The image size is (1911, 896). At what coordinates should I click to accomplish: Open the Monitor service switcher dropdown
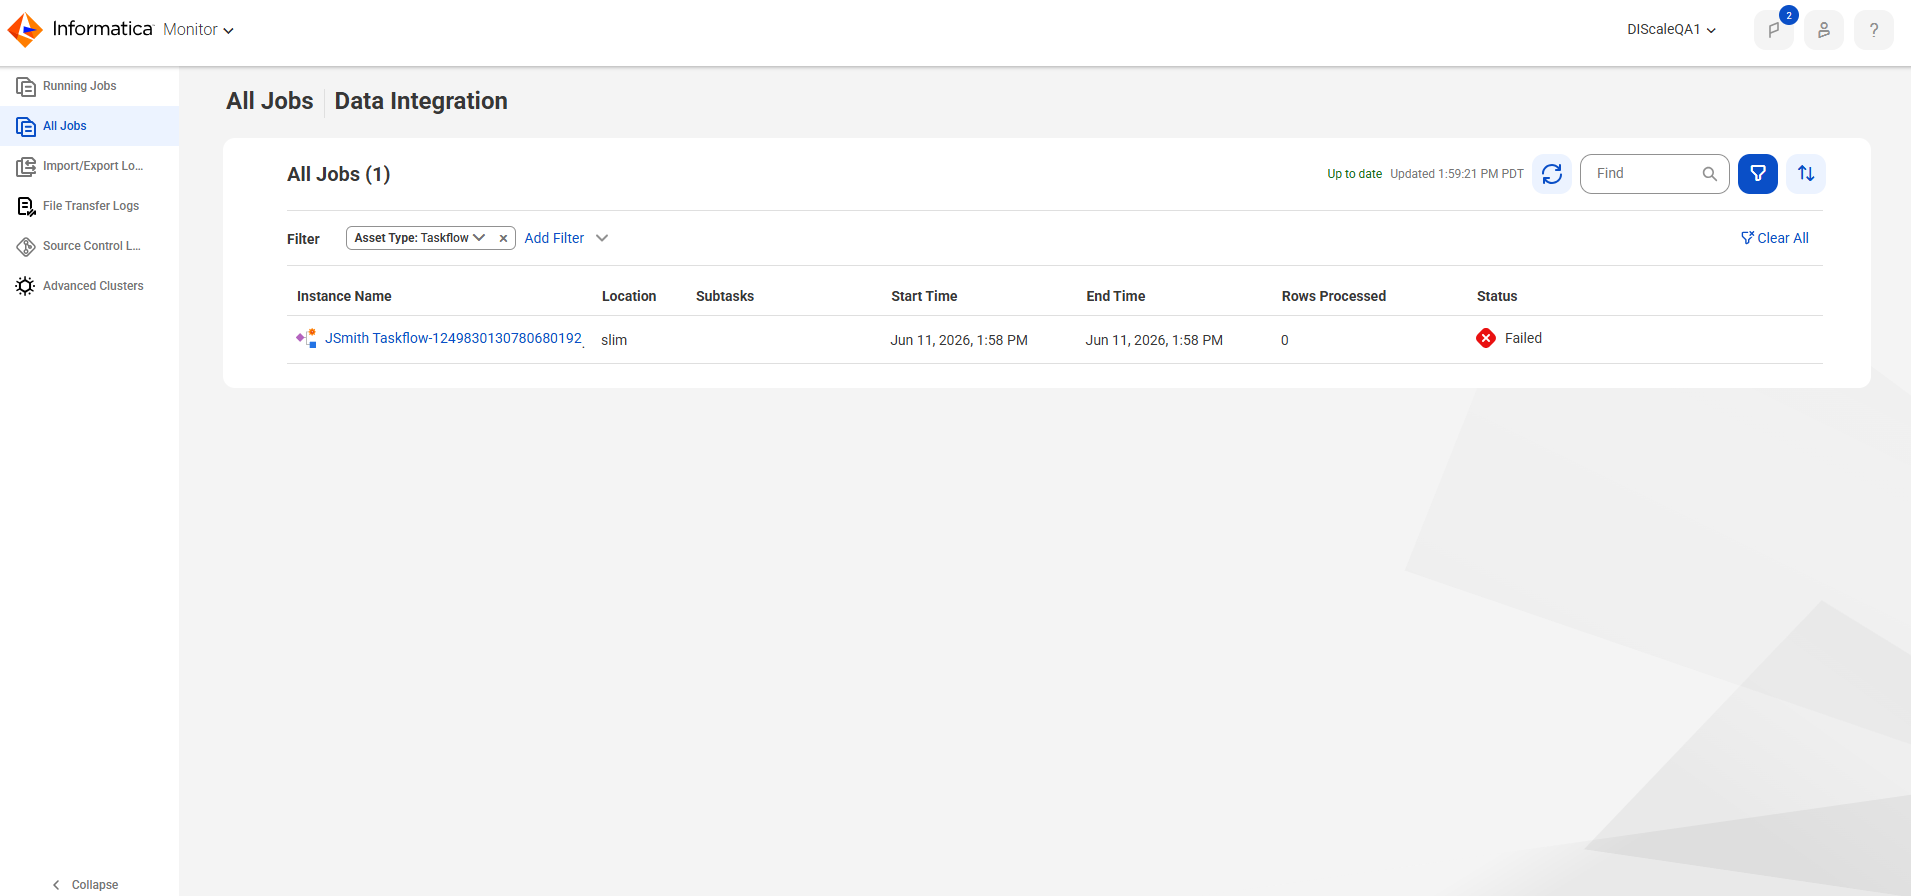pos(198,30)
